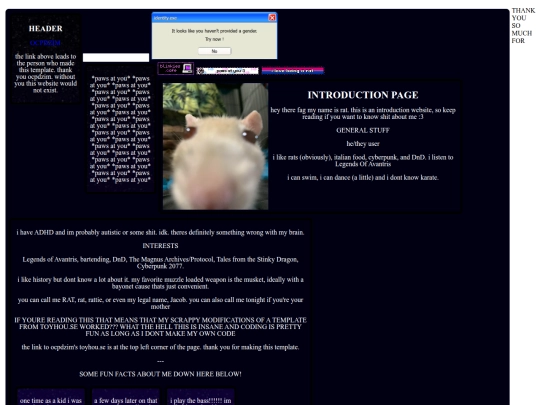Screen dimensions: 540x405
Task: Click 'the link above leads to' sidebar note
Action: click(x=45, y=73)
